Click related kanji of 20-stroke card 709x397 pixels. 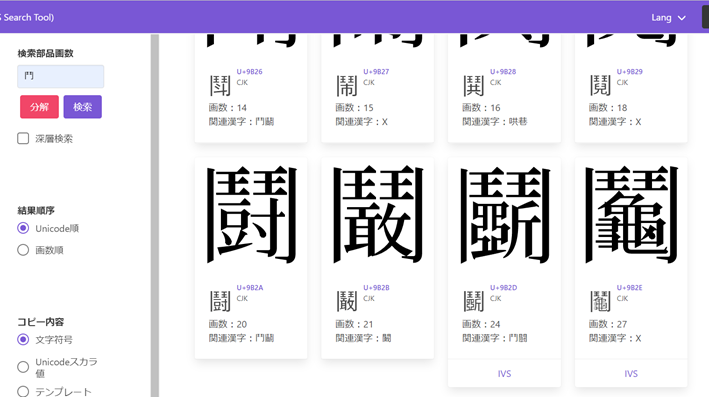[x=265, y=338]
